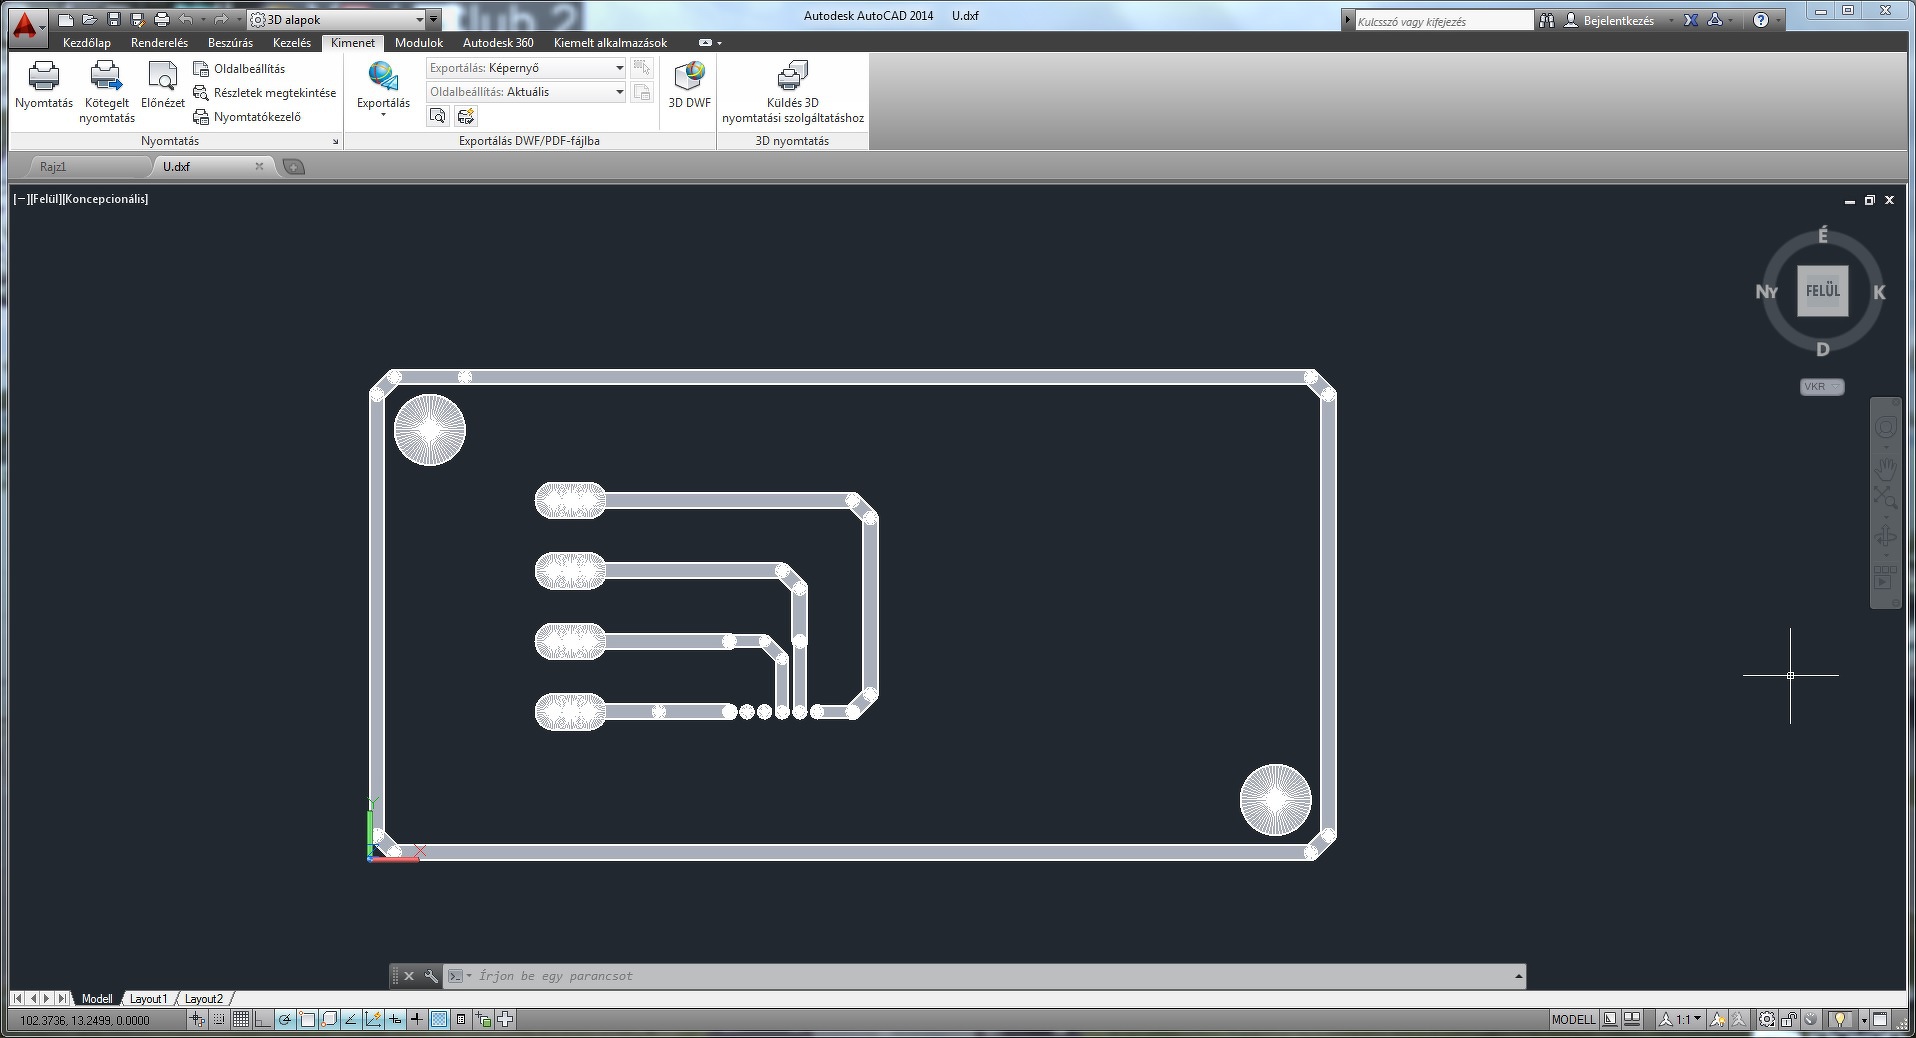Click the Open file folder icon

point(89,19)
